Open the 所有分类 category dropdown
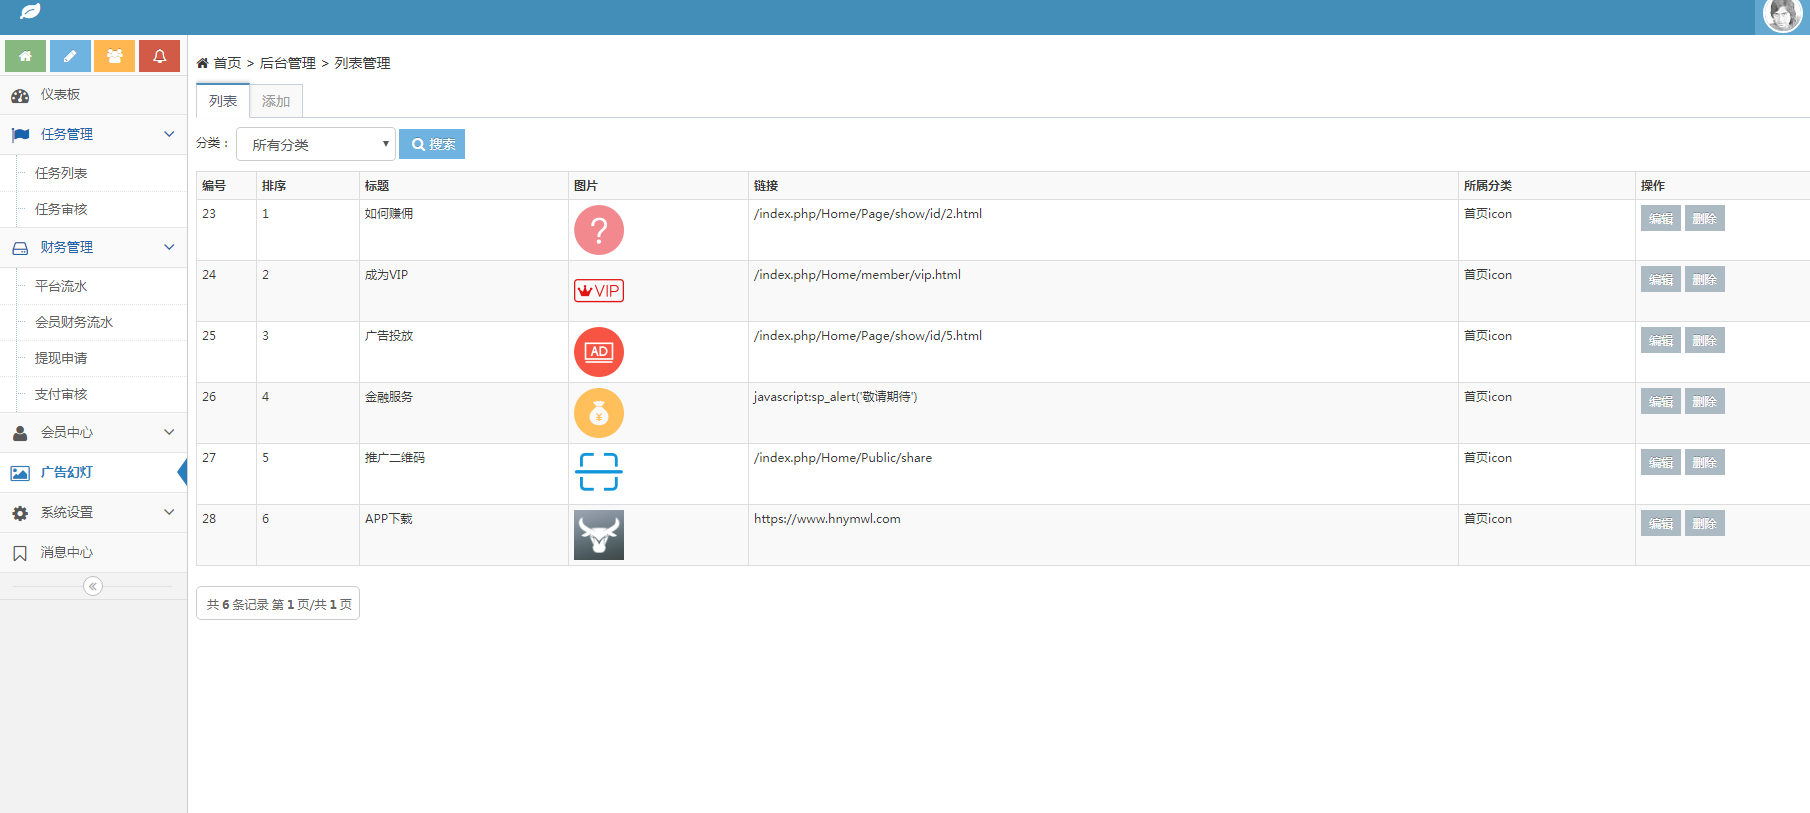The height and width of the screenshot is (813, 1810). (316, 144)
